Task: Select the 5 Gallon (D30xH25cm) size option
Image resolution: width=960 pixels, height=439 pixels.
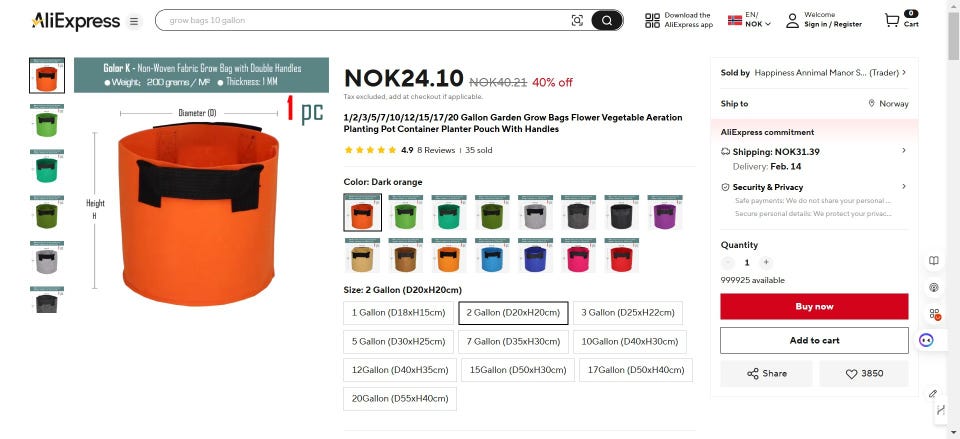Action: coord(399,342)
